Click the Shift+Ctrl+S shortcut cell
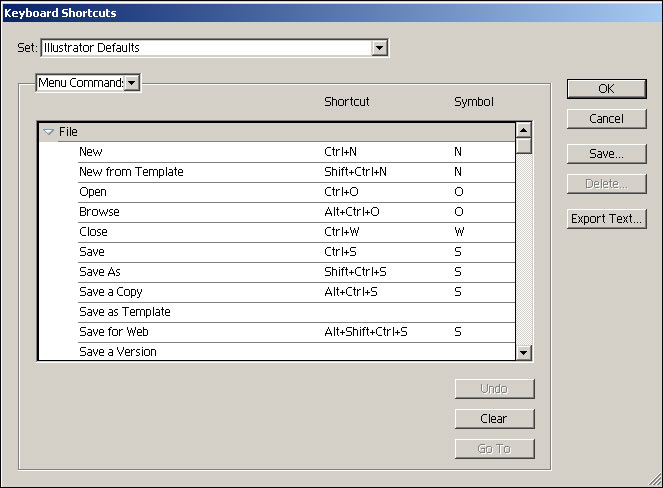Viewport: 663px width, 488px height. (355, 272)
